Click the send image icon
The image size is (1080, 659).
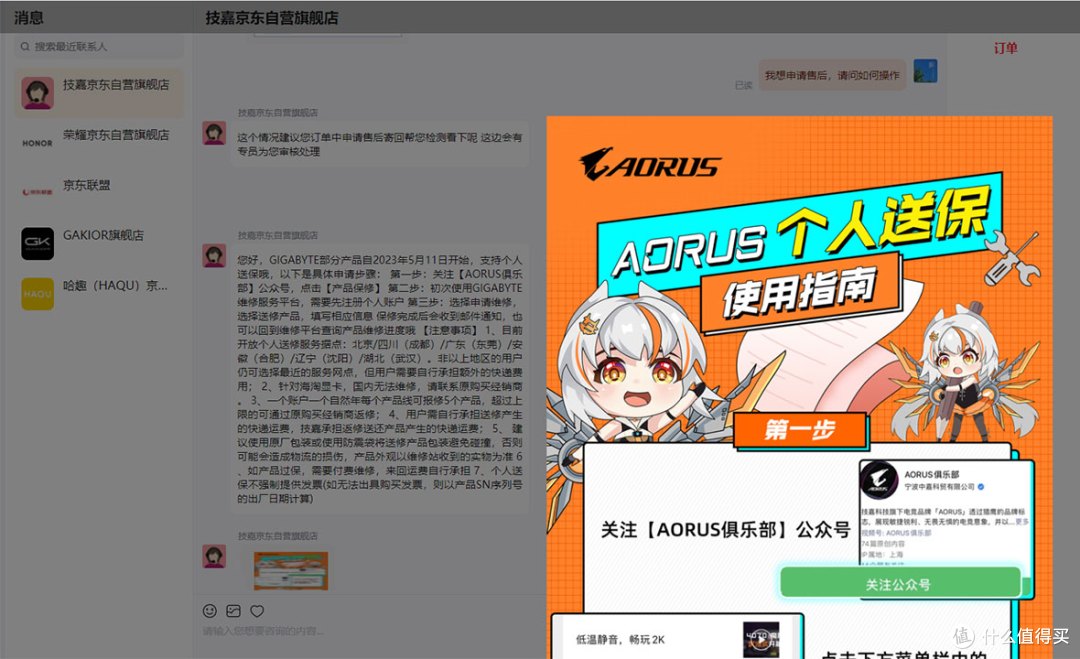click(233, 611)
